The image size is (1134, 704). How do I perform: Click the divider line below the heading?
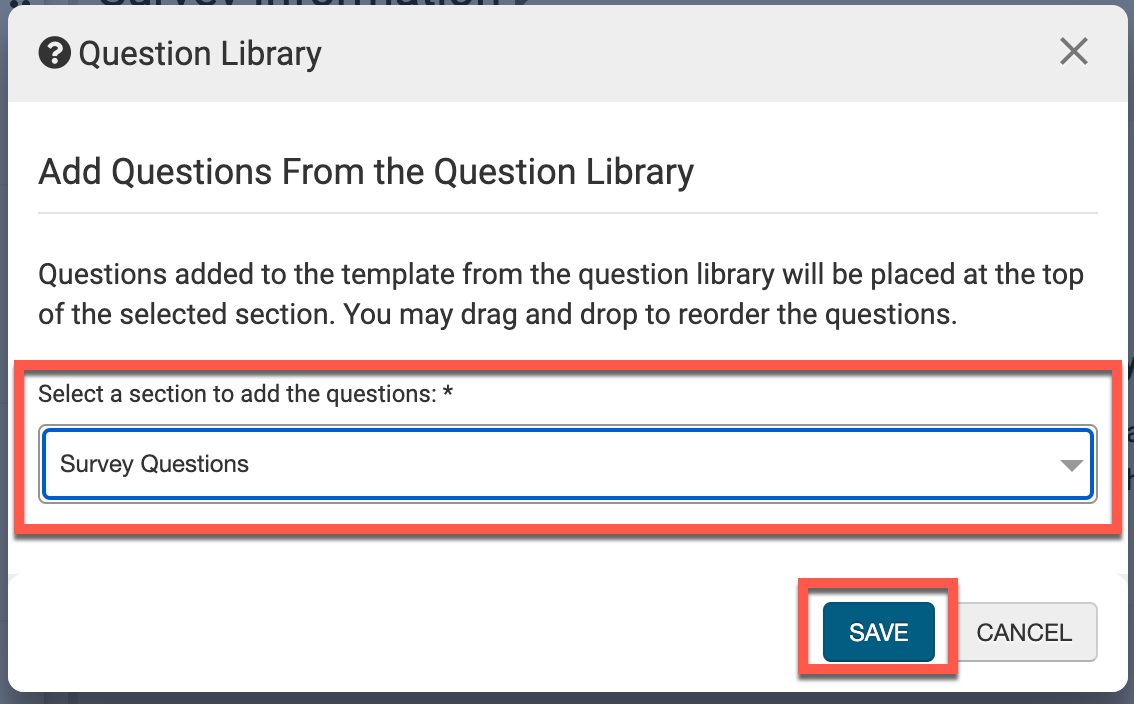point(567,213)
